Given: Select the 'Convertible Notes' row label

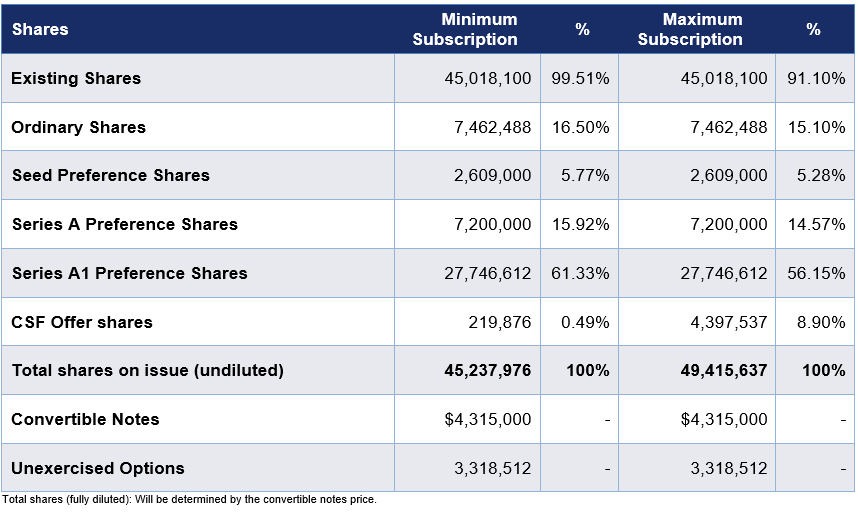Looking at the screenshot, I should [x=85, y=419].
